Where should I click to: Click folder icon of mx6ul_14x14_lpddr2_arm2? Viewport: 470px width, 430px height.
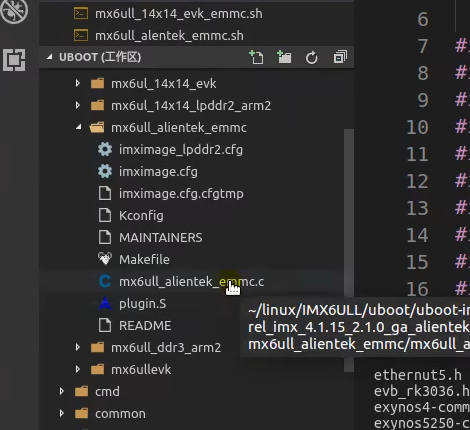[x=97, y=105]
